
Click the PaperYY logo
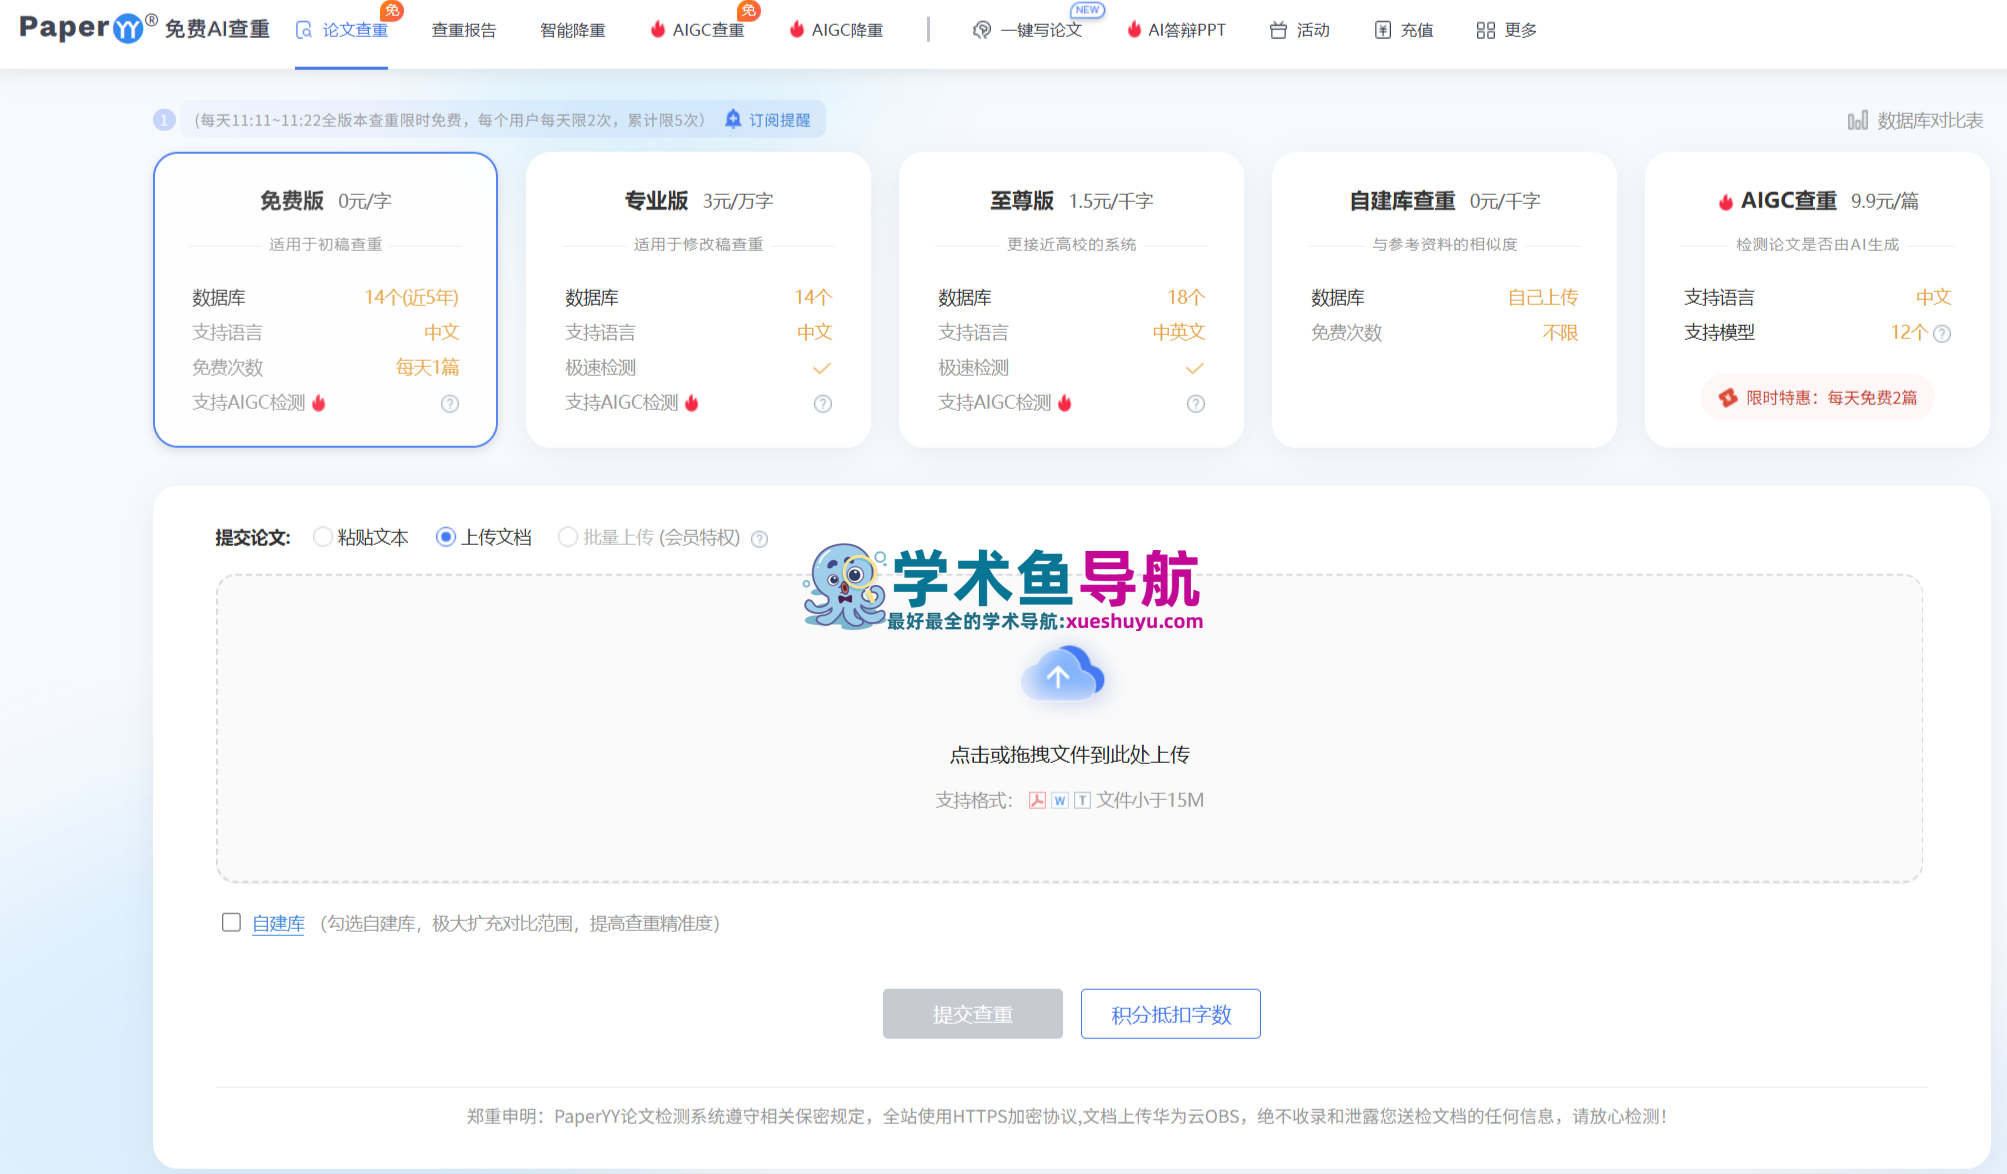144,29
